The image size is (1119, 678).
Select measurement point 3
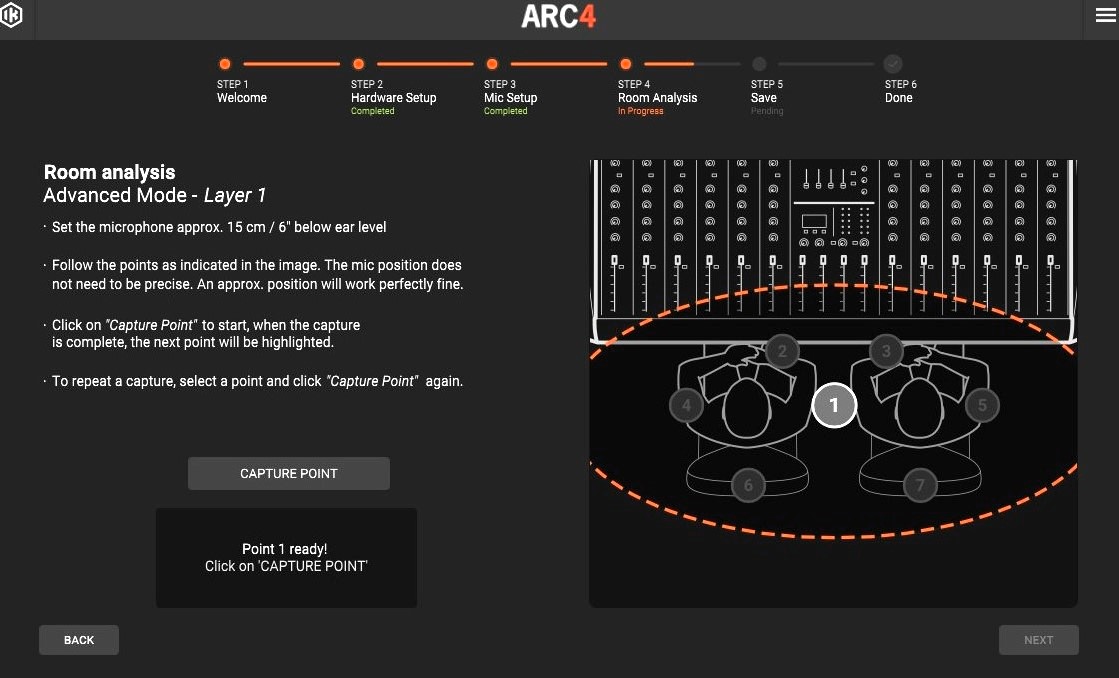[886, 351]
